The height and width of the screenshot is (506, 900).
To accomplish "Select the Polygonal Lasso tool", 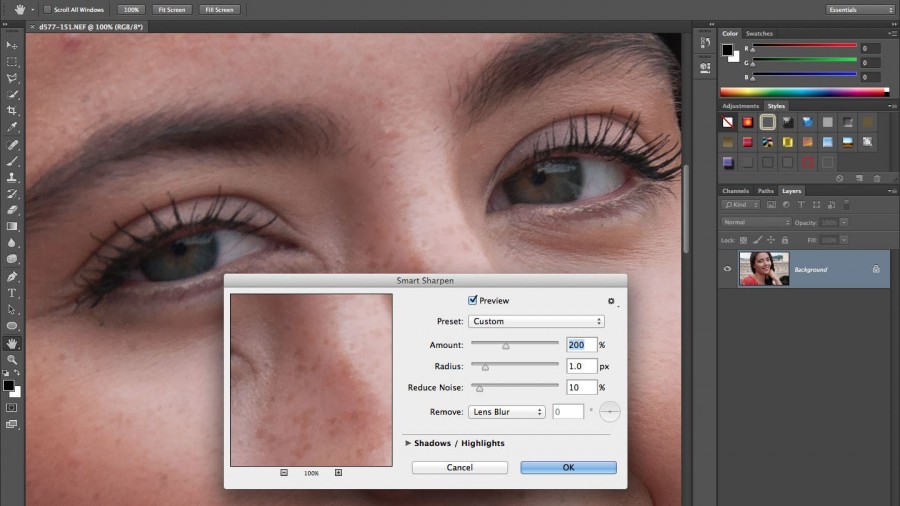I will coord(11,77).
